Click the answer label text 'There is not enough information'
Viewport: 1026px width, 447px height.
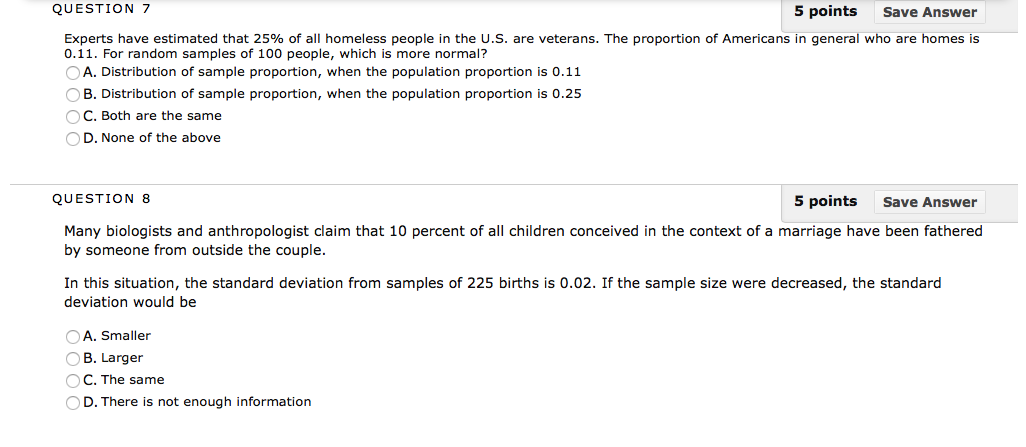coord(206,402)
